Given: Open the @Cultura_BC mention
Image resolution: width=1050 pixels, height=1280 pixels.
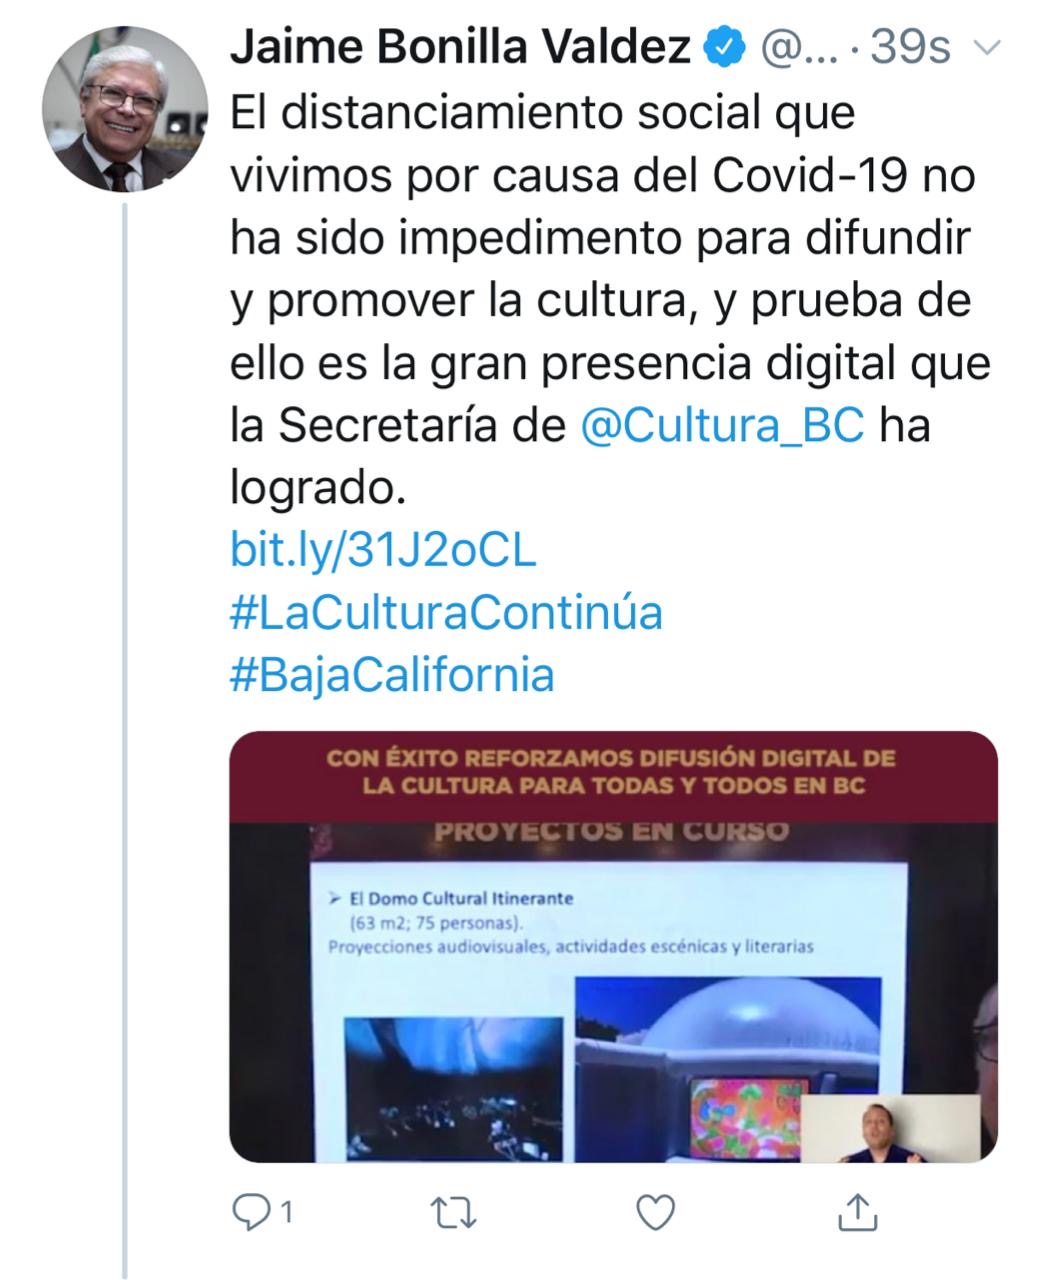Looking at the screenshot, I should 722,426.
